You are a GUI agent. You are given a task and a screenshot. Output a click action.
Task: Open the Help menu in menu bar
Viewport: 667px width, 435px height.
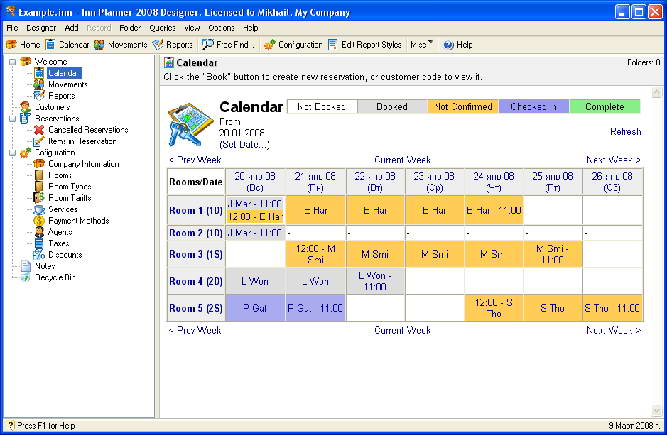click(x=251, y=28)
